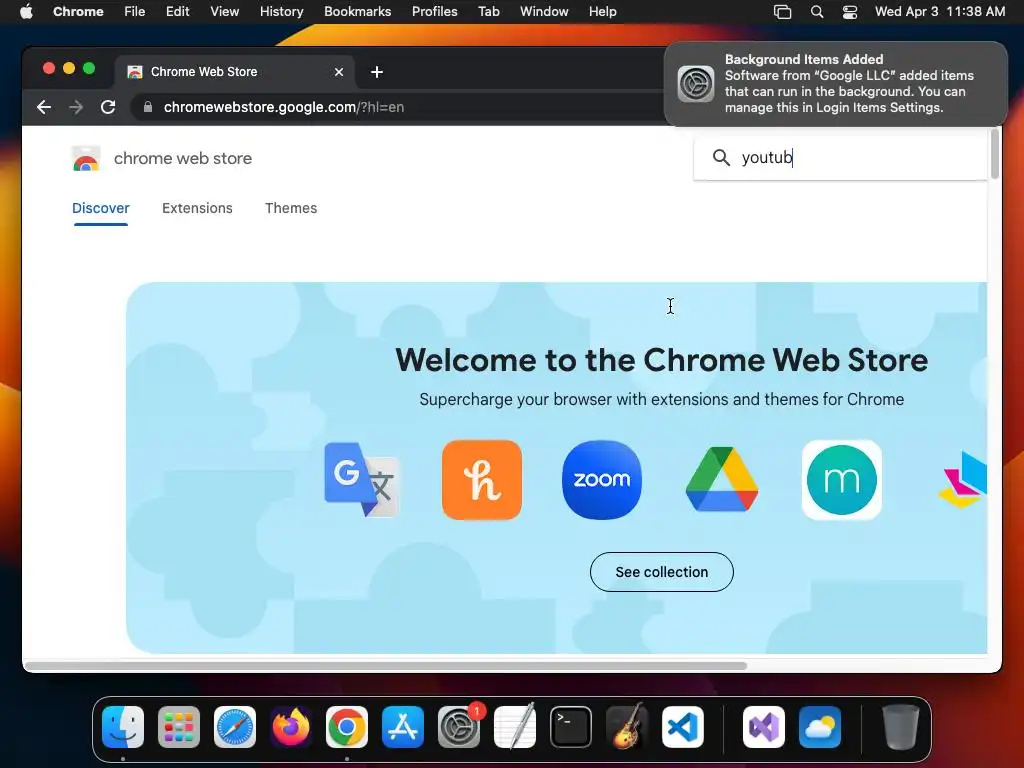This screenshot has height=768, width=1024.
Task: Open System Settings from the dock
Action: [x=458, y=727]
